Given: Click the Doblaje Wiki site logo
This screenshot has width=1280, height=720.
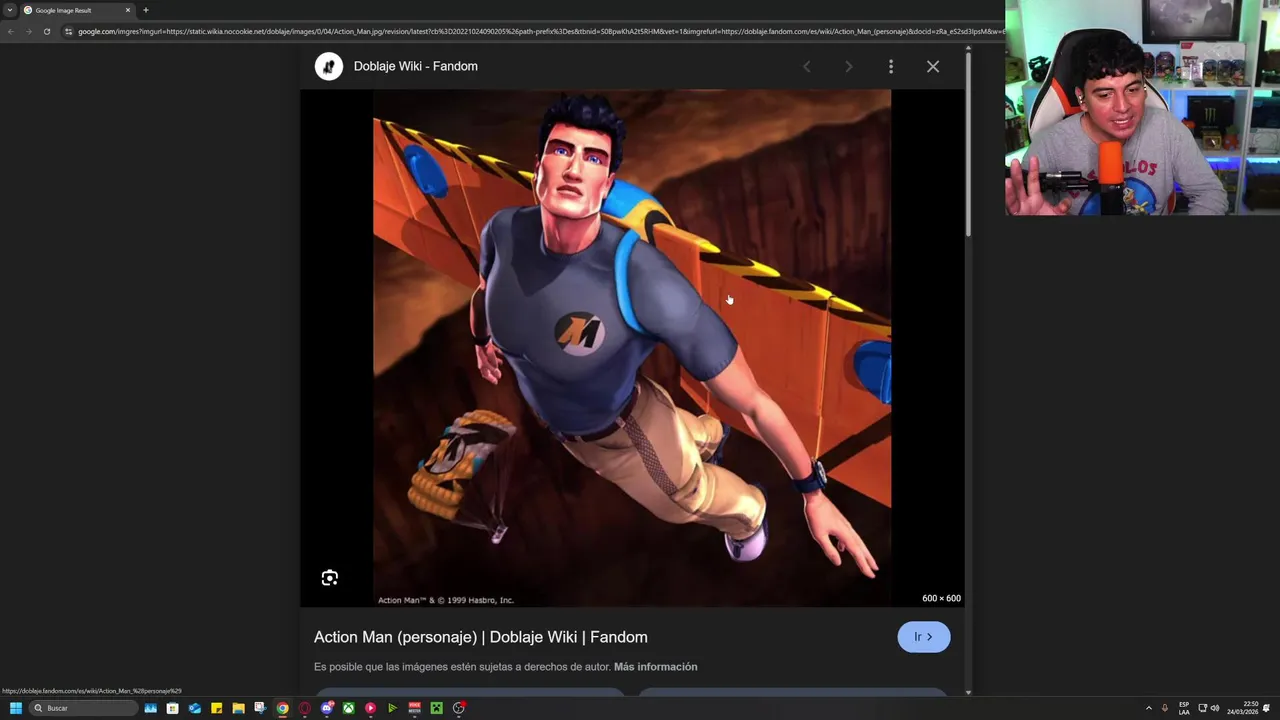Looking at the screenshot, I should pyautogui.click(x=329, y=66).
